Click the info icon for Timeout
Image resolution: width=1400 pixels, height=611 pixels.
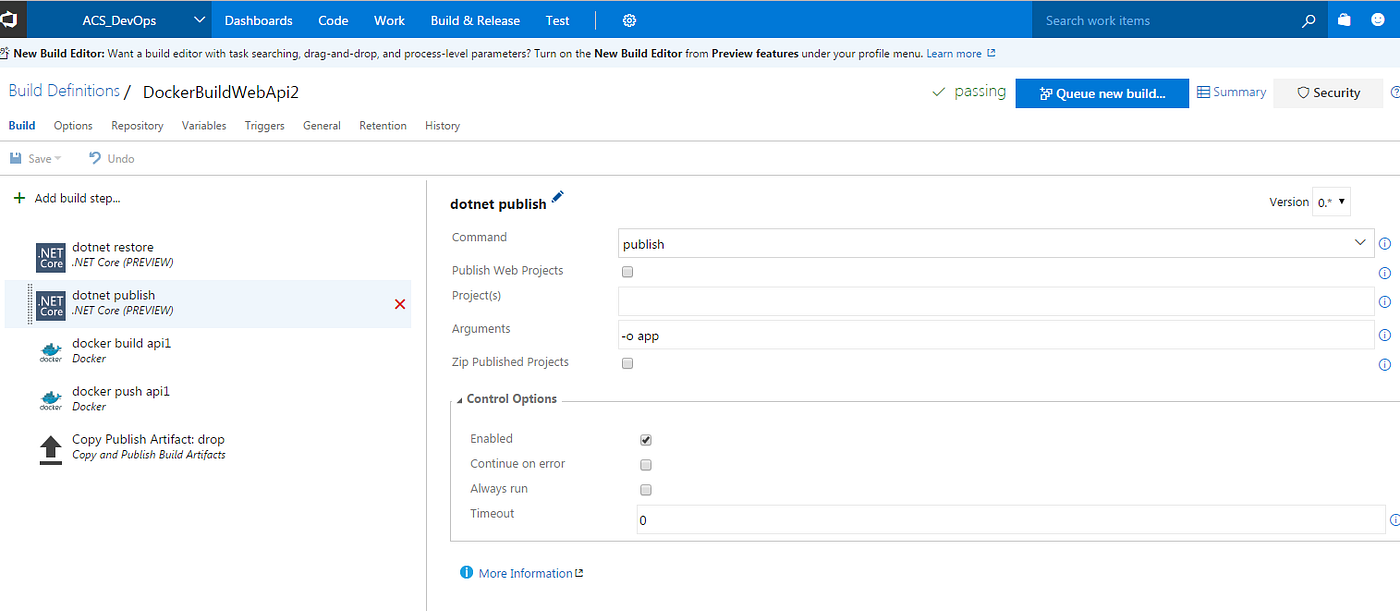1395,520
